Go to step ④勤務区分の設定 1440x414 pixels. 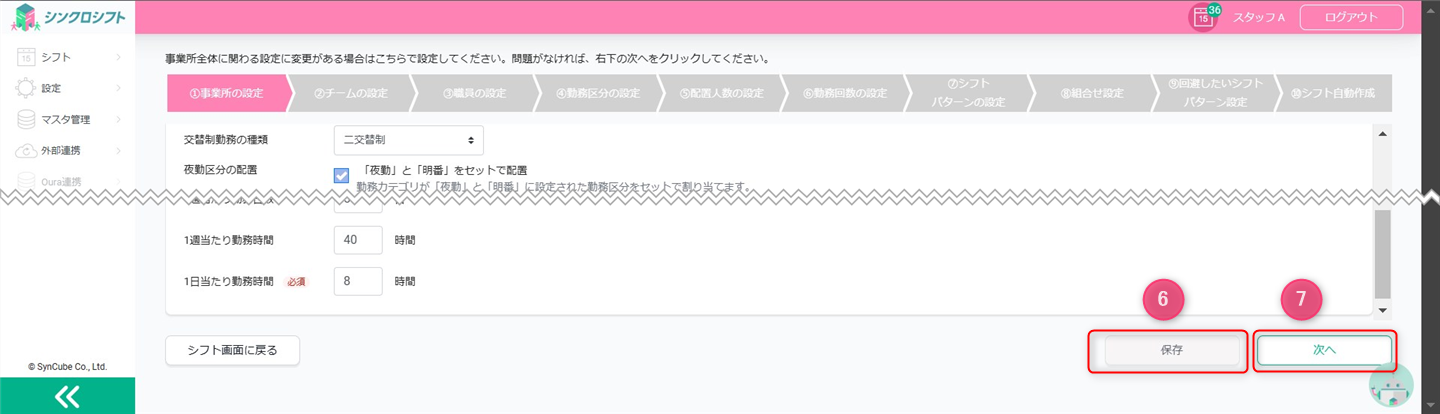click(598, 93)
